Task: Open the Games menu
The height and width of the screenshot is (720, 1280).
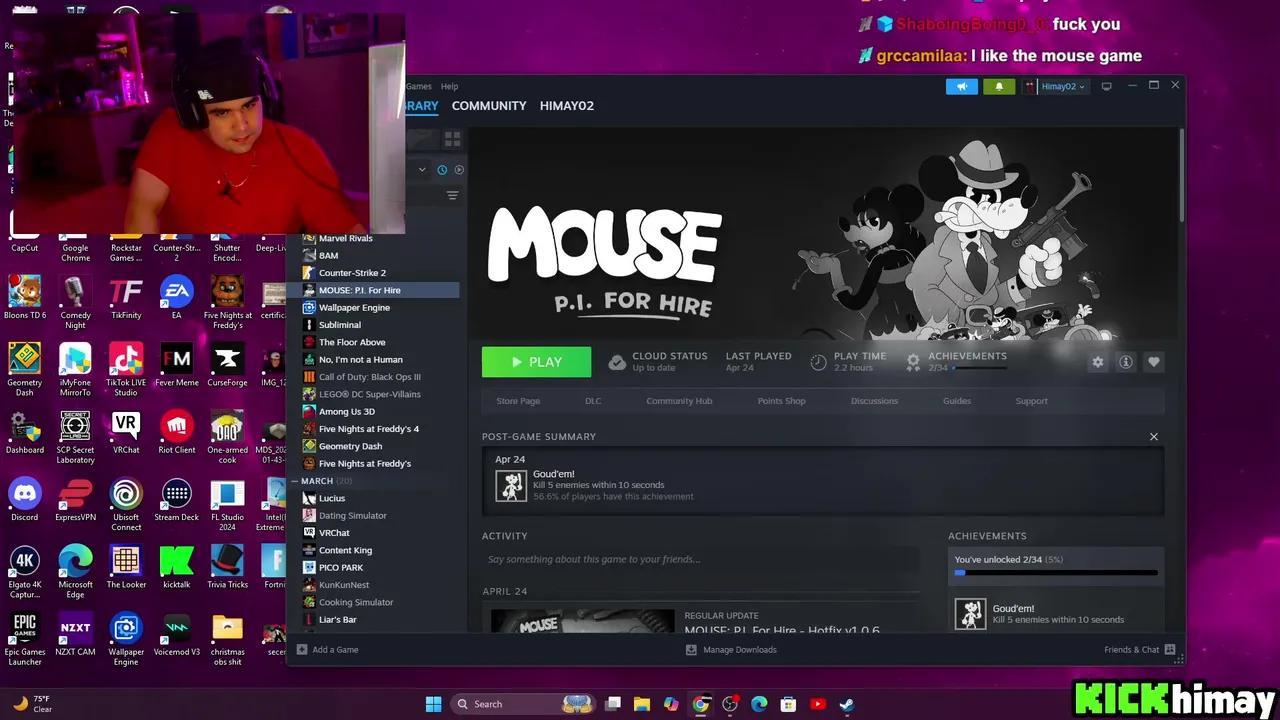Action: (419, 86)
